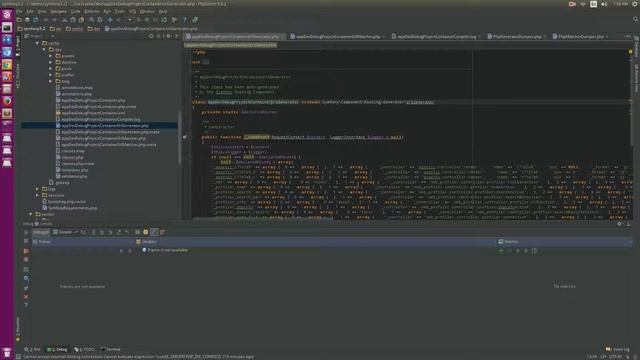Click the Cut scissors toolbar icon
The image size is (640, 360).
click(64, 20)
